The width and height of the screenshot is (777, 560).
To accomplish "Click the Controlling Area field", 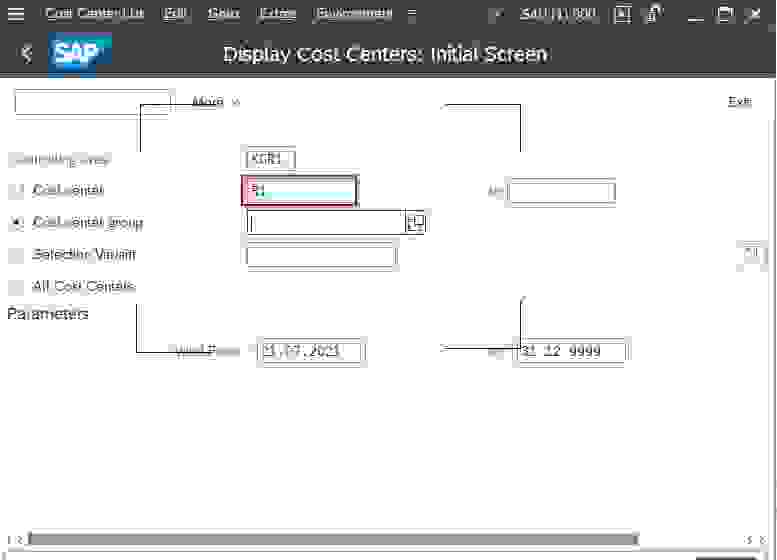I will point(270,159).
